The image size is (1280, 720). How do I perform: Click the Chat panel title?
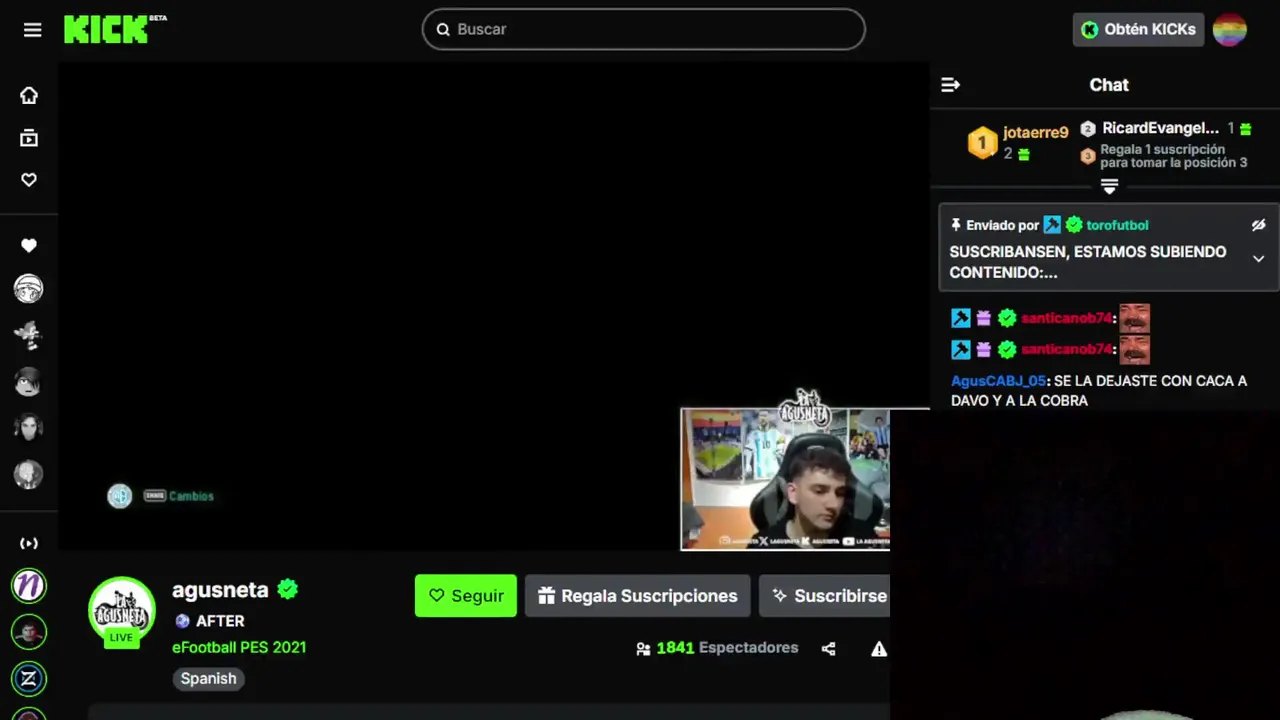pos(1109,85)
